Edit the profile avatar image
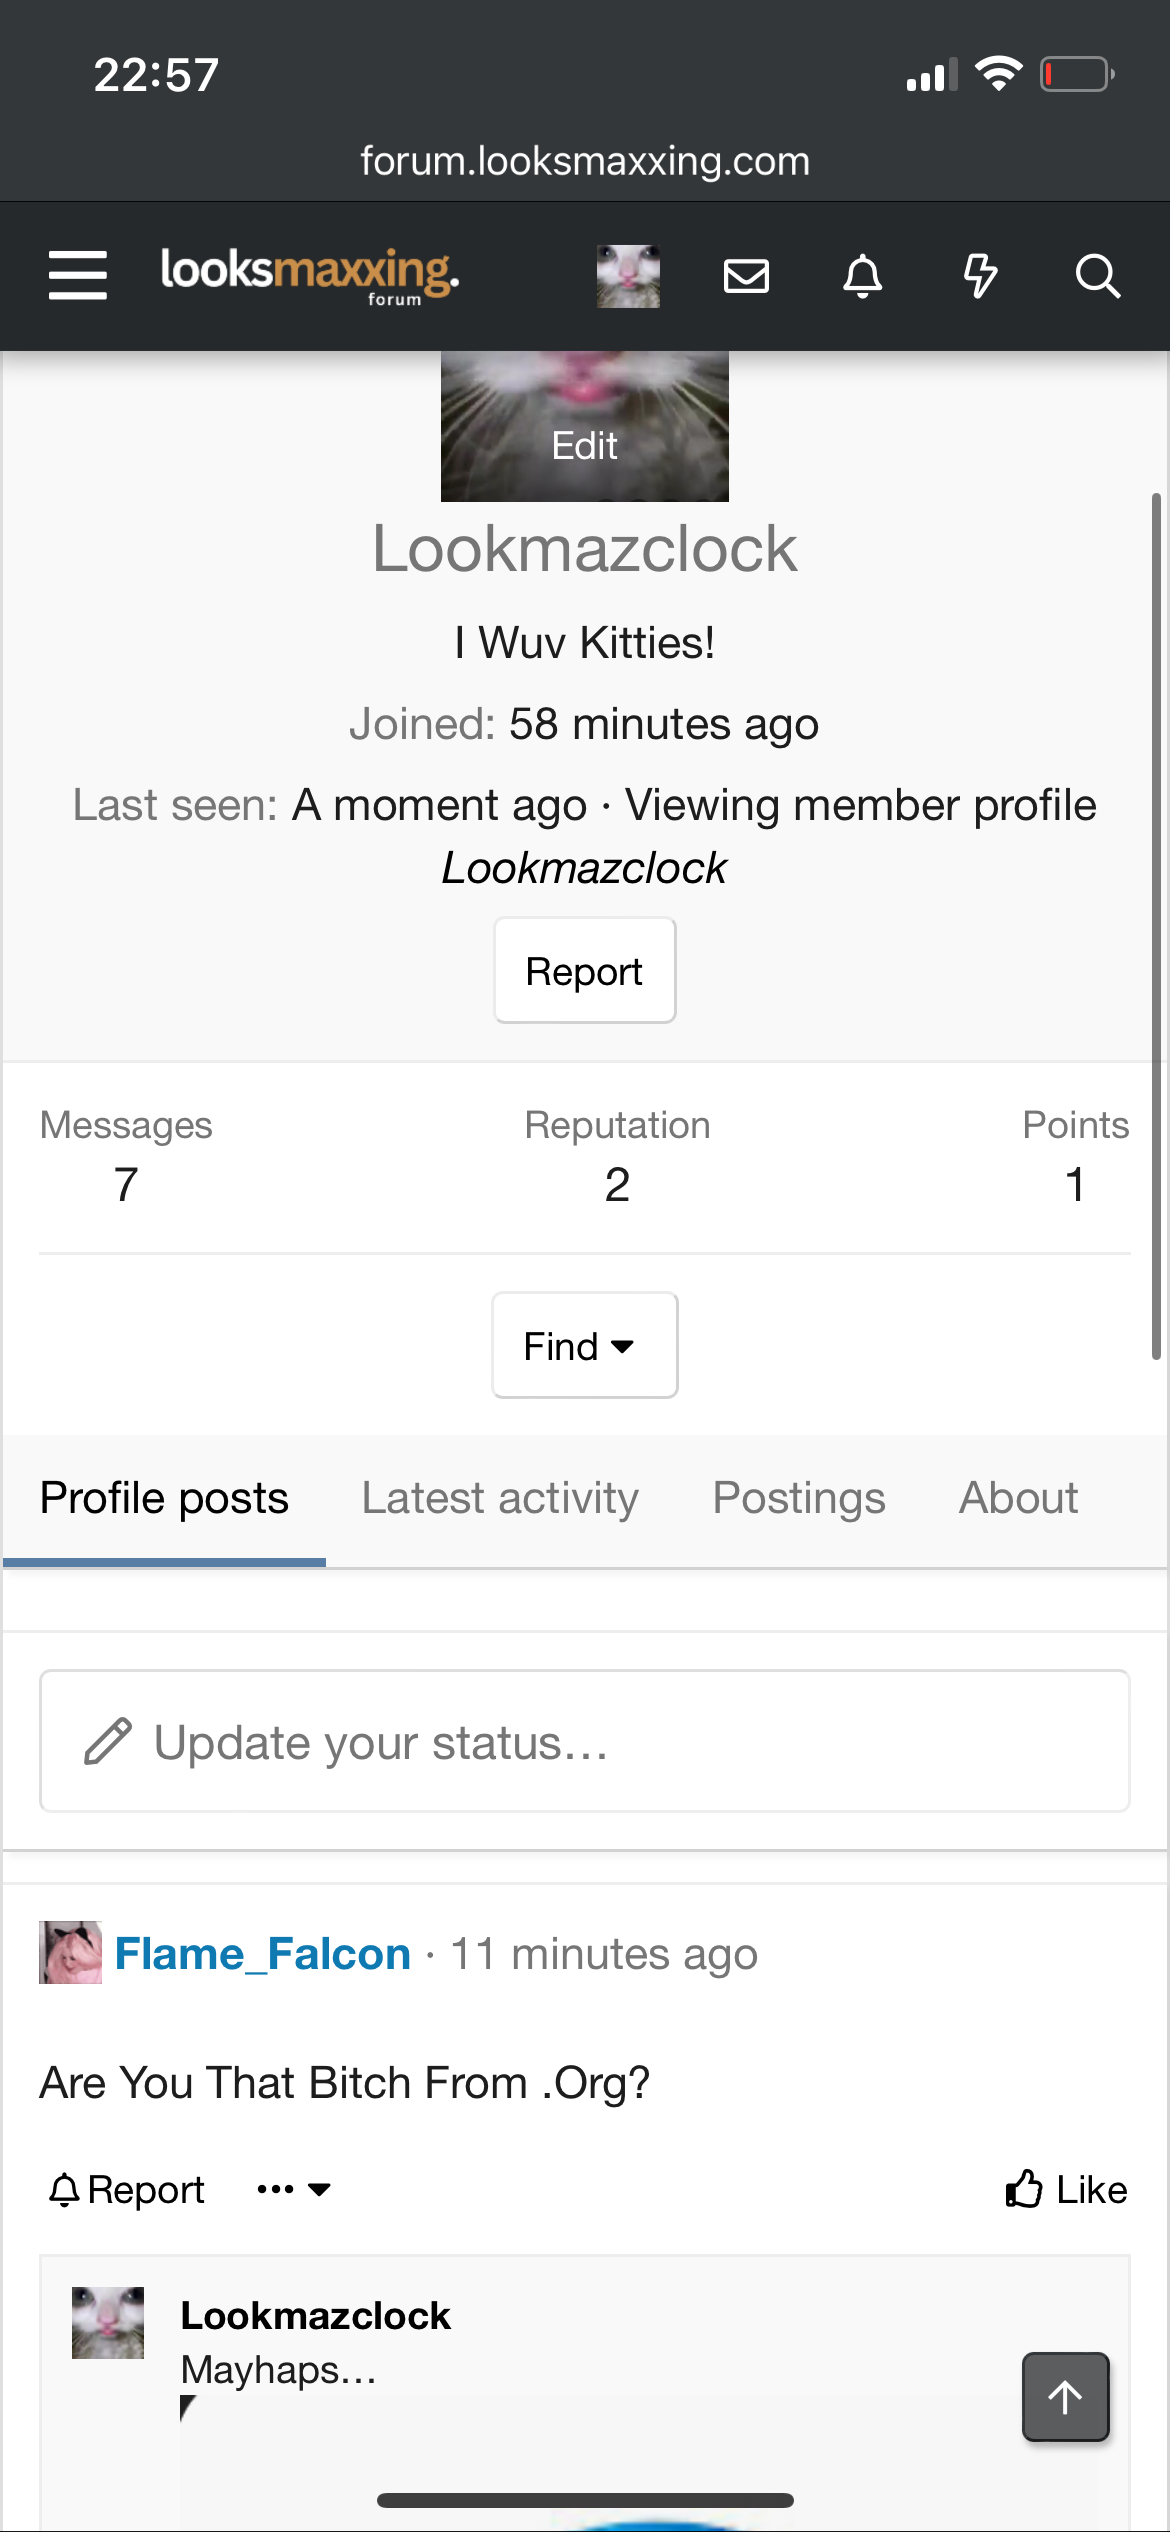The width and height of the screenshot is (1170, 2532). click(x=584, y=445)
